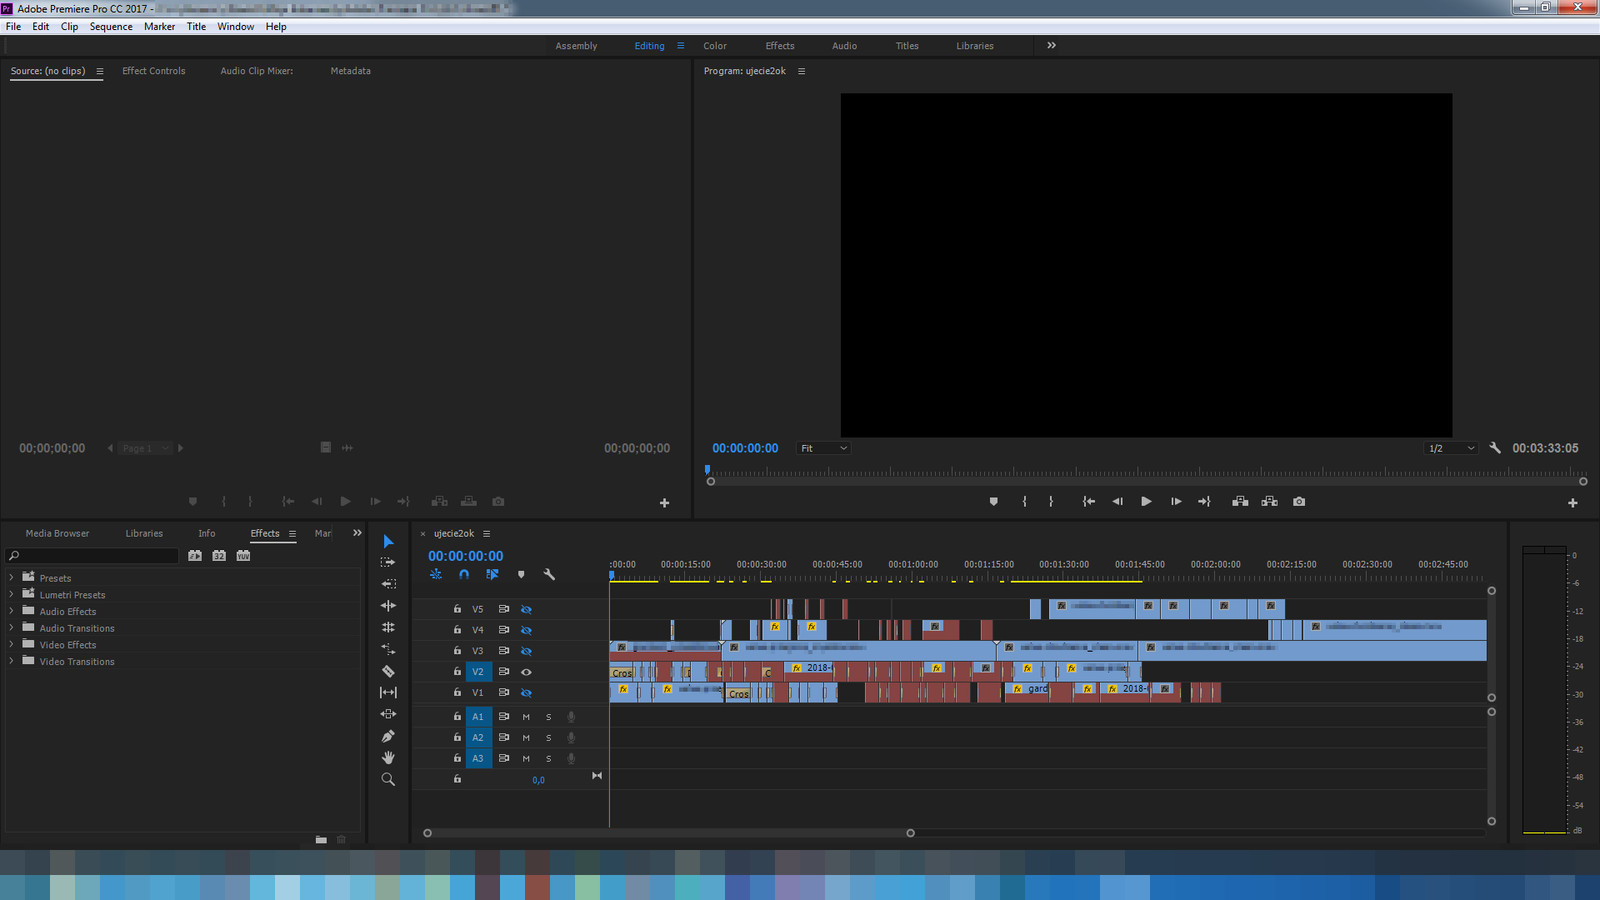Open playback resolution 1/2 dropdown
This screenshot has width=1600, height=900.
pyautogui.click(x=1452, y=448)
